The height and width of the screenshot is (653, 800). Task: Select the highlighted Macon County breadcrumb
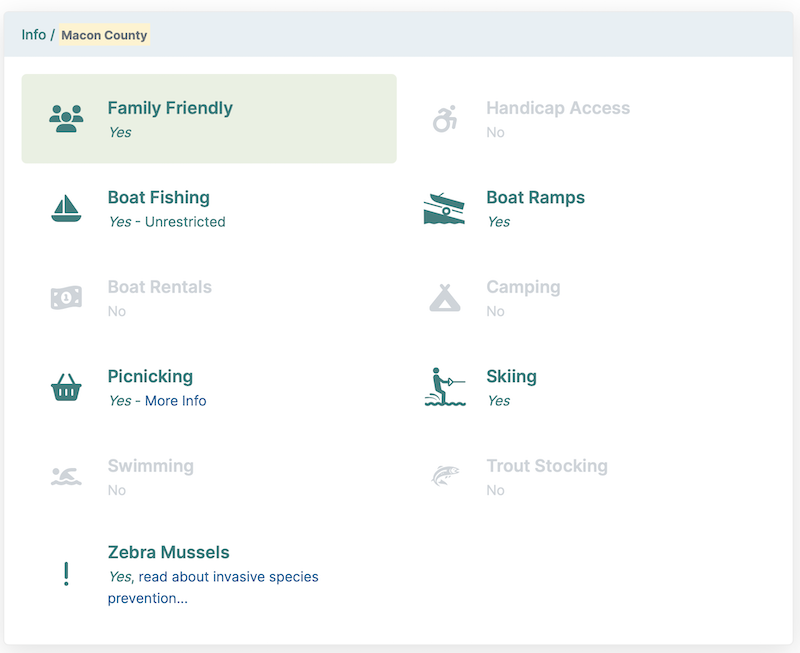[104, 35]
